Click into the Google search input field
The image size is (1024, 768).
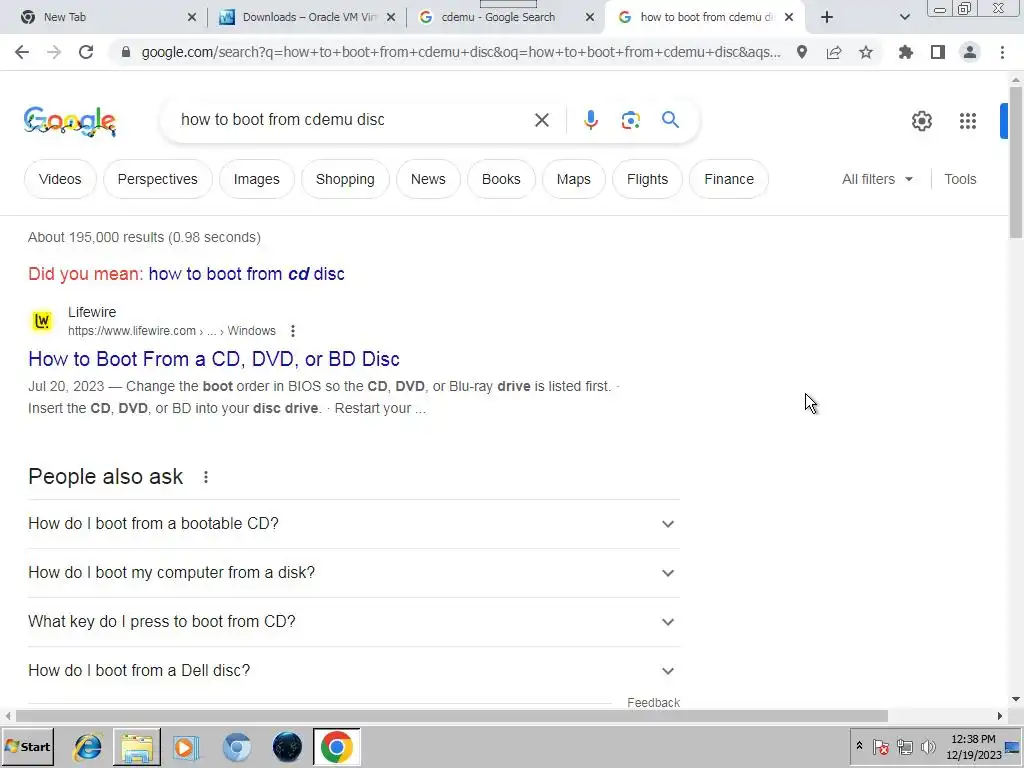pyautogui.click(x=353, y=120)
